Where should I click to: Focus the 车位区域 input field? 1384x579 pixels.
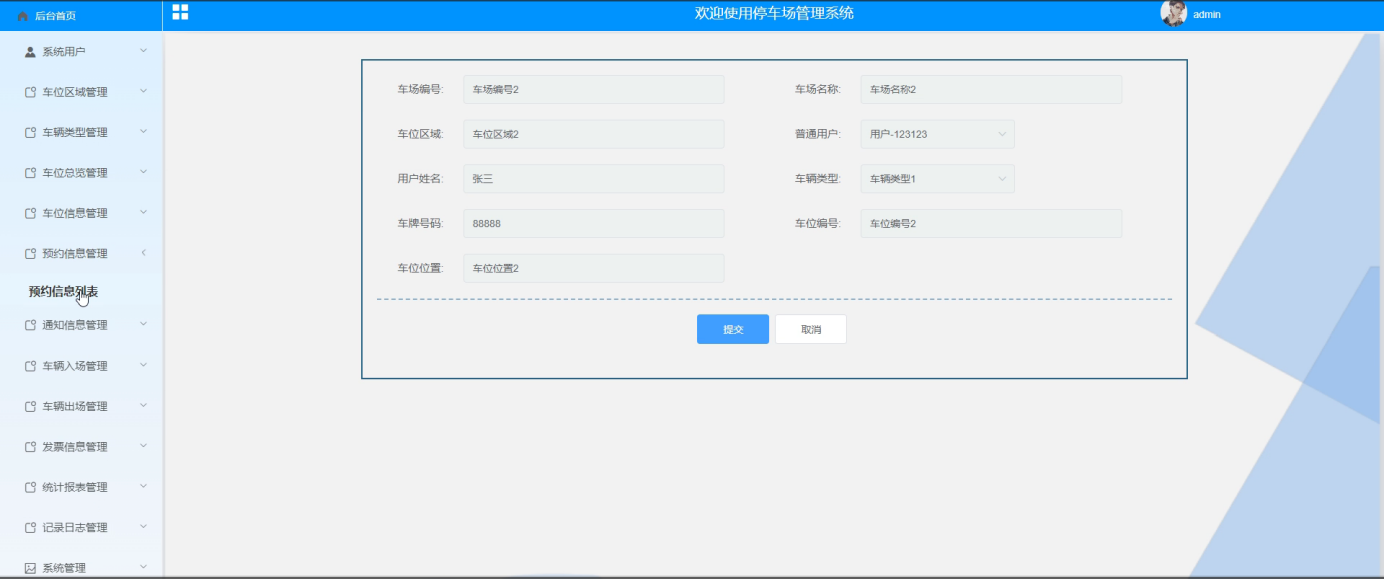(x=594, y=134)
